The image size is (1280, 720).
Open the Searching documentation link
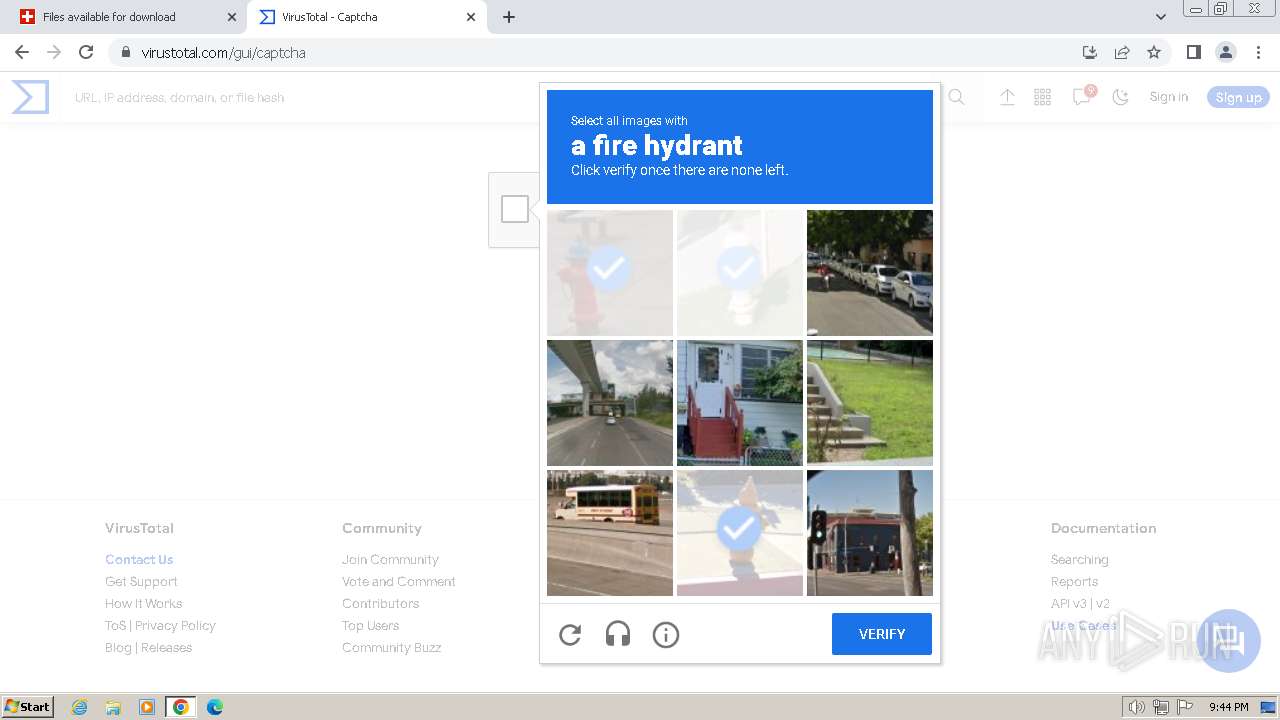point(1079,559)
